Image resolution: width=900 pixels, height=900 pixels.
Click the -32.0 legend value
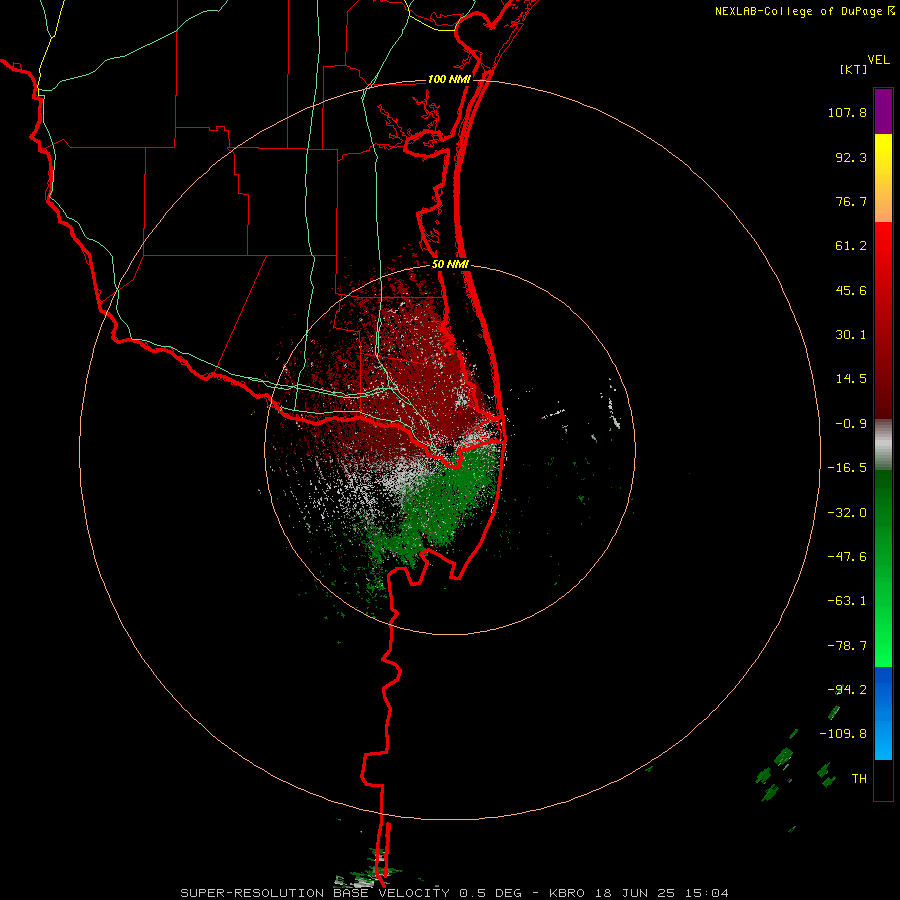pos(847,512)
